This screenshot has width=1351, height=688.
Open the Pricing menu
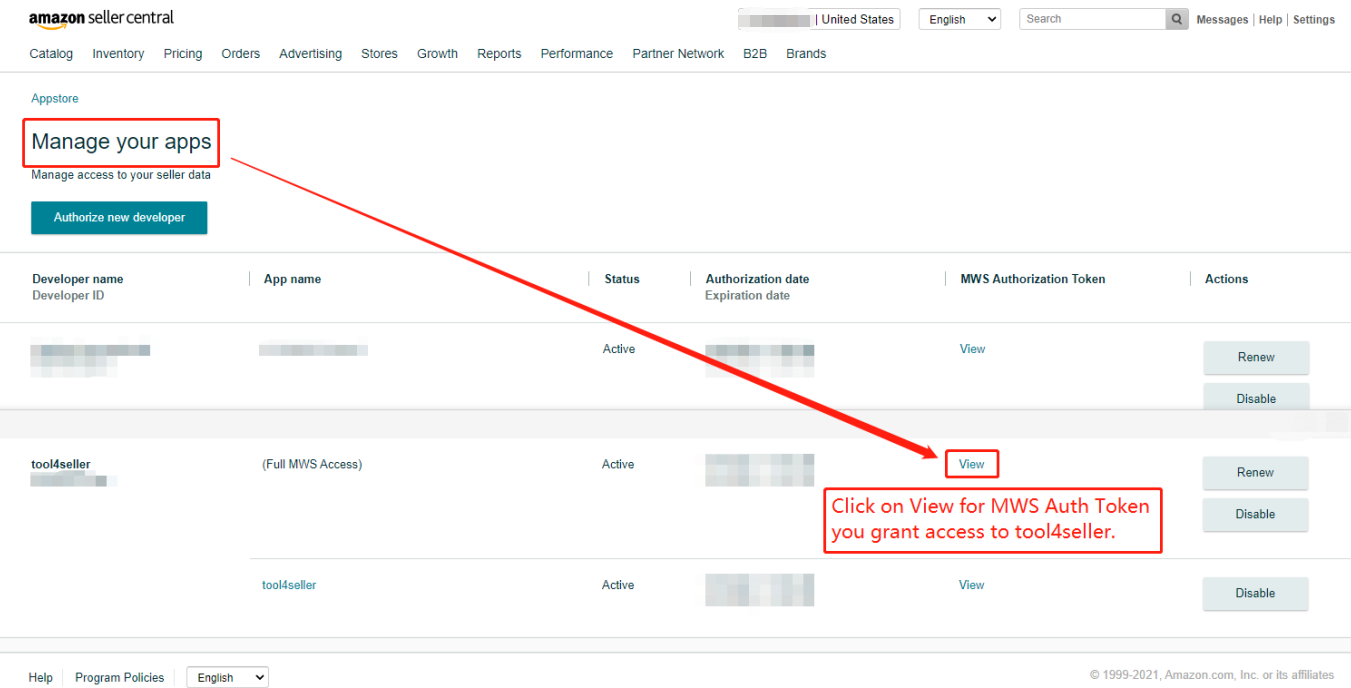183,54
